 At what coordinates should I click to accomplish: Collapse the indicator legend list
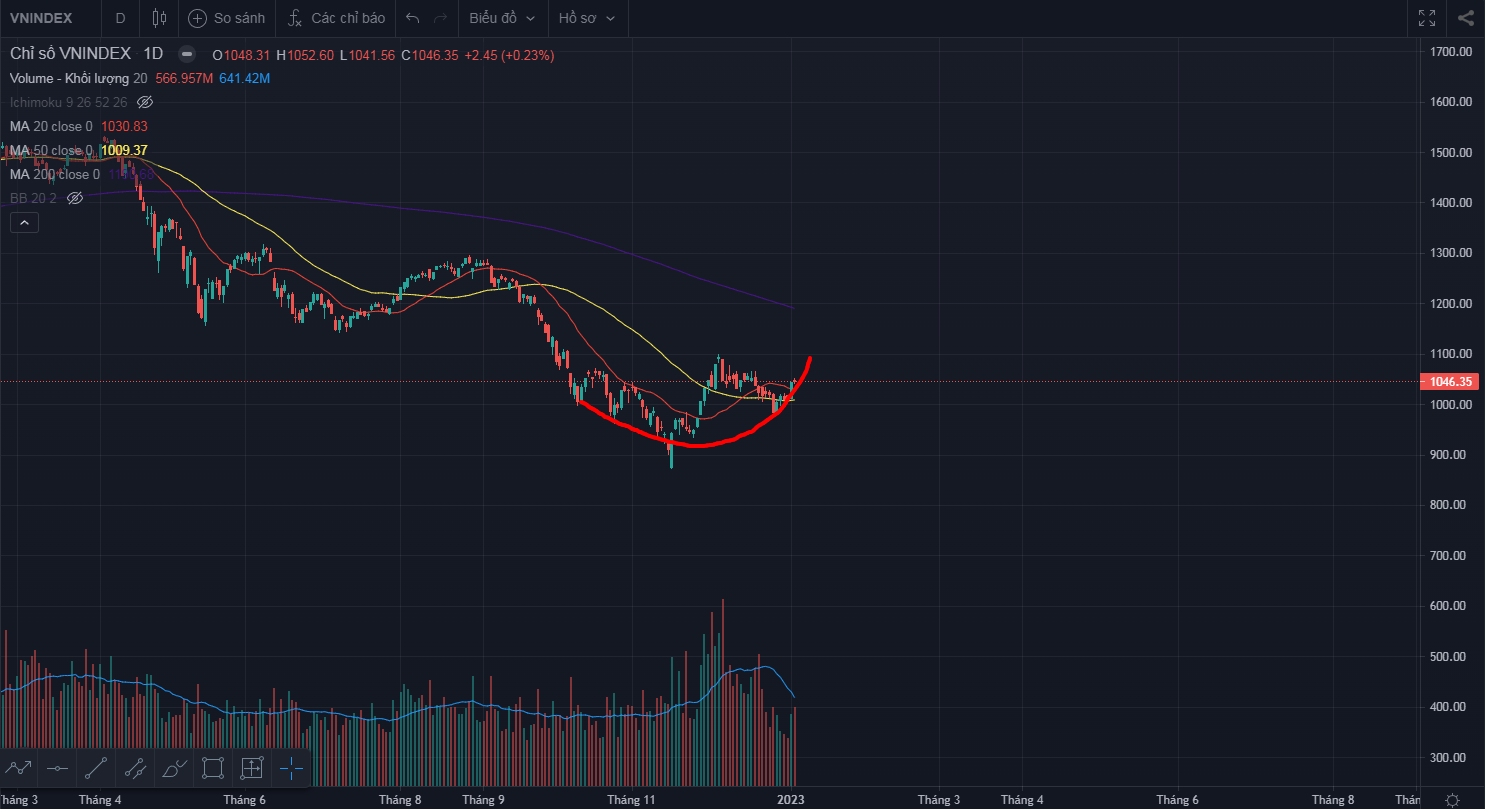coord(24,223)
